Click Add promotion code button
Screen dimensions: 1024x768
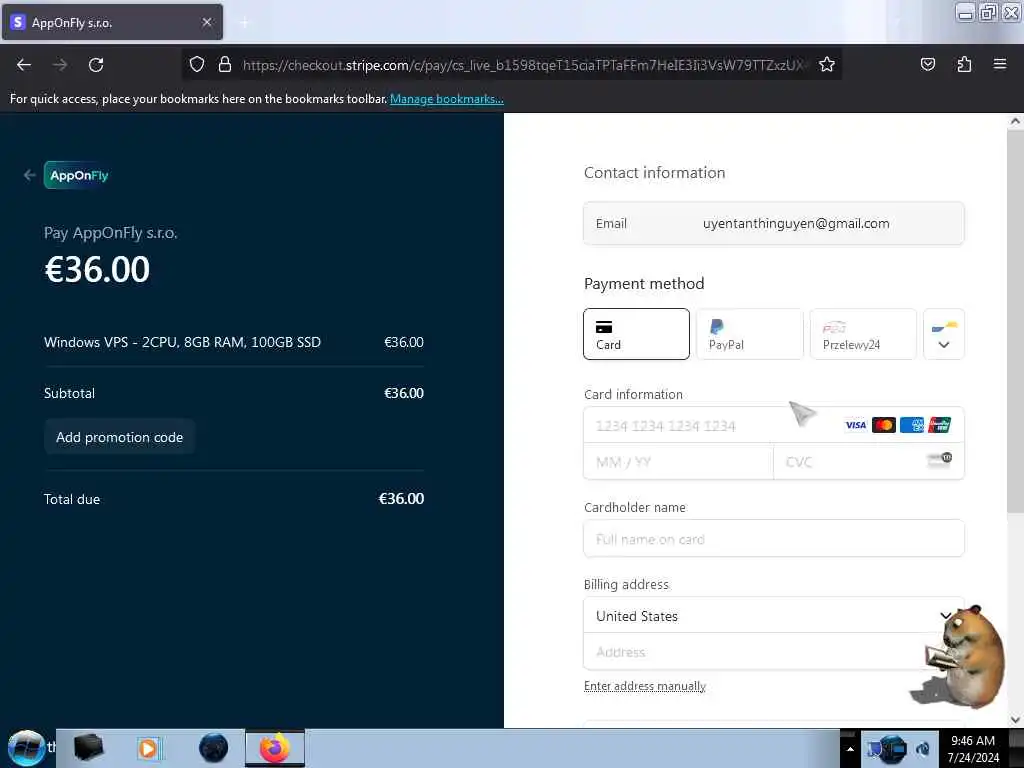120,438
